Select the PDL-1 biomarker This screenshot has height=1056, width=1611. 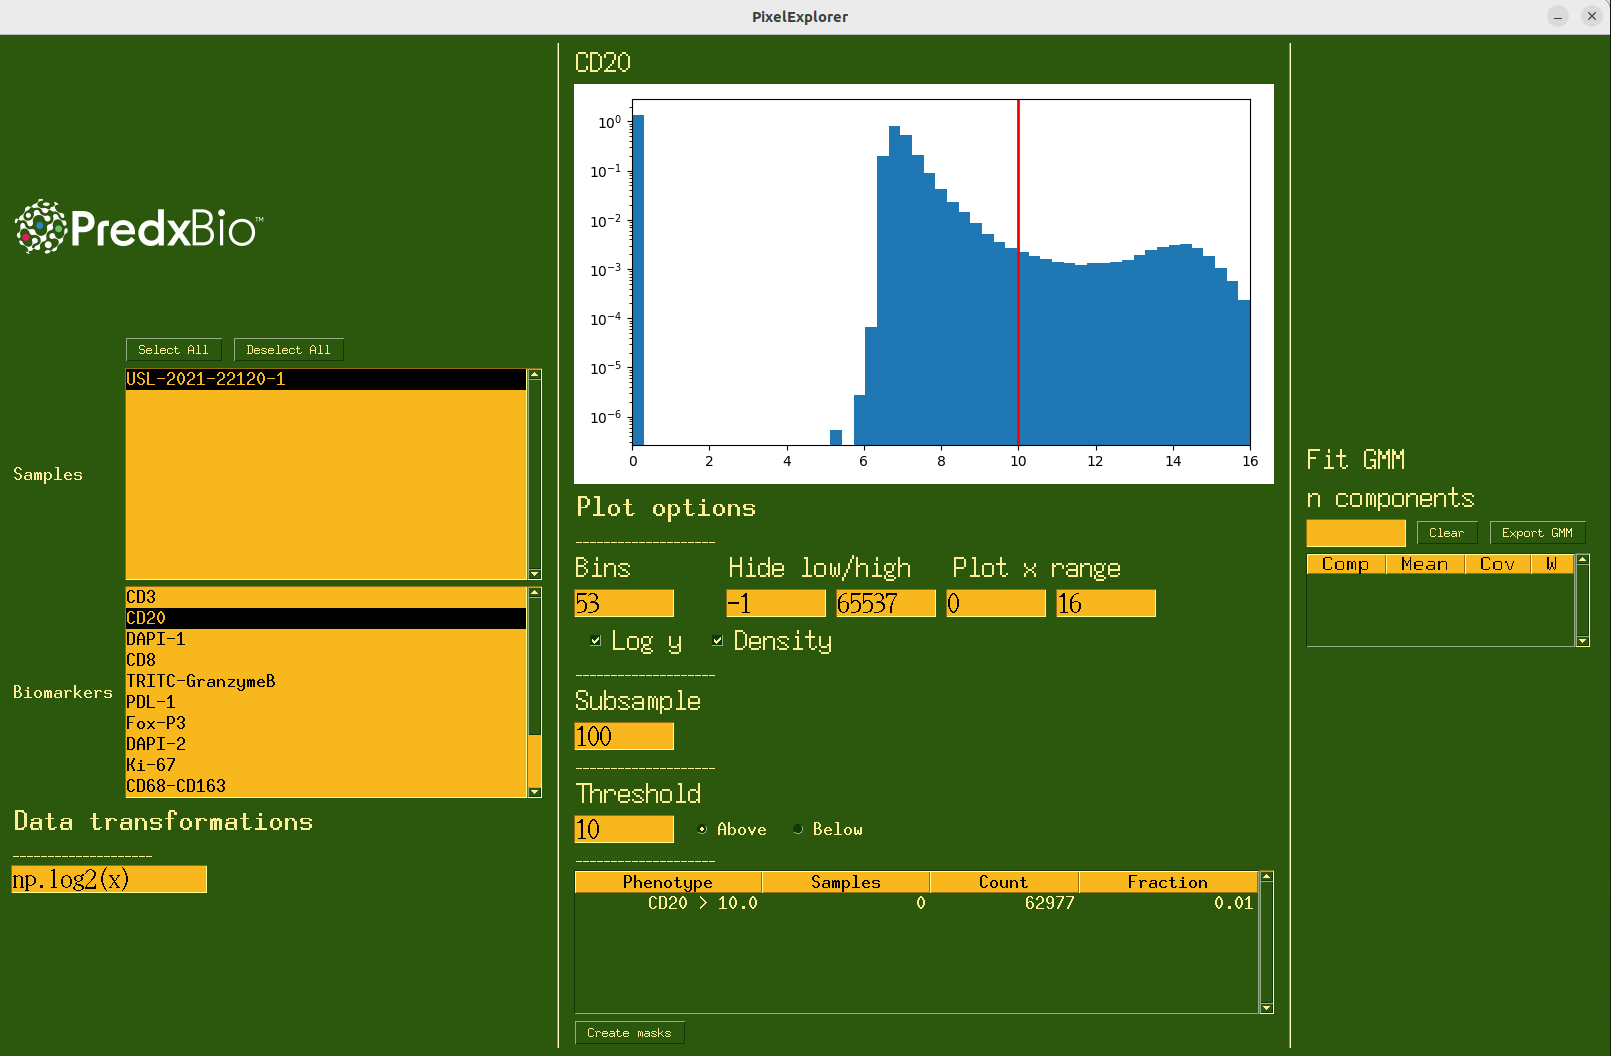pyautogui.click(x=326, y=702)
